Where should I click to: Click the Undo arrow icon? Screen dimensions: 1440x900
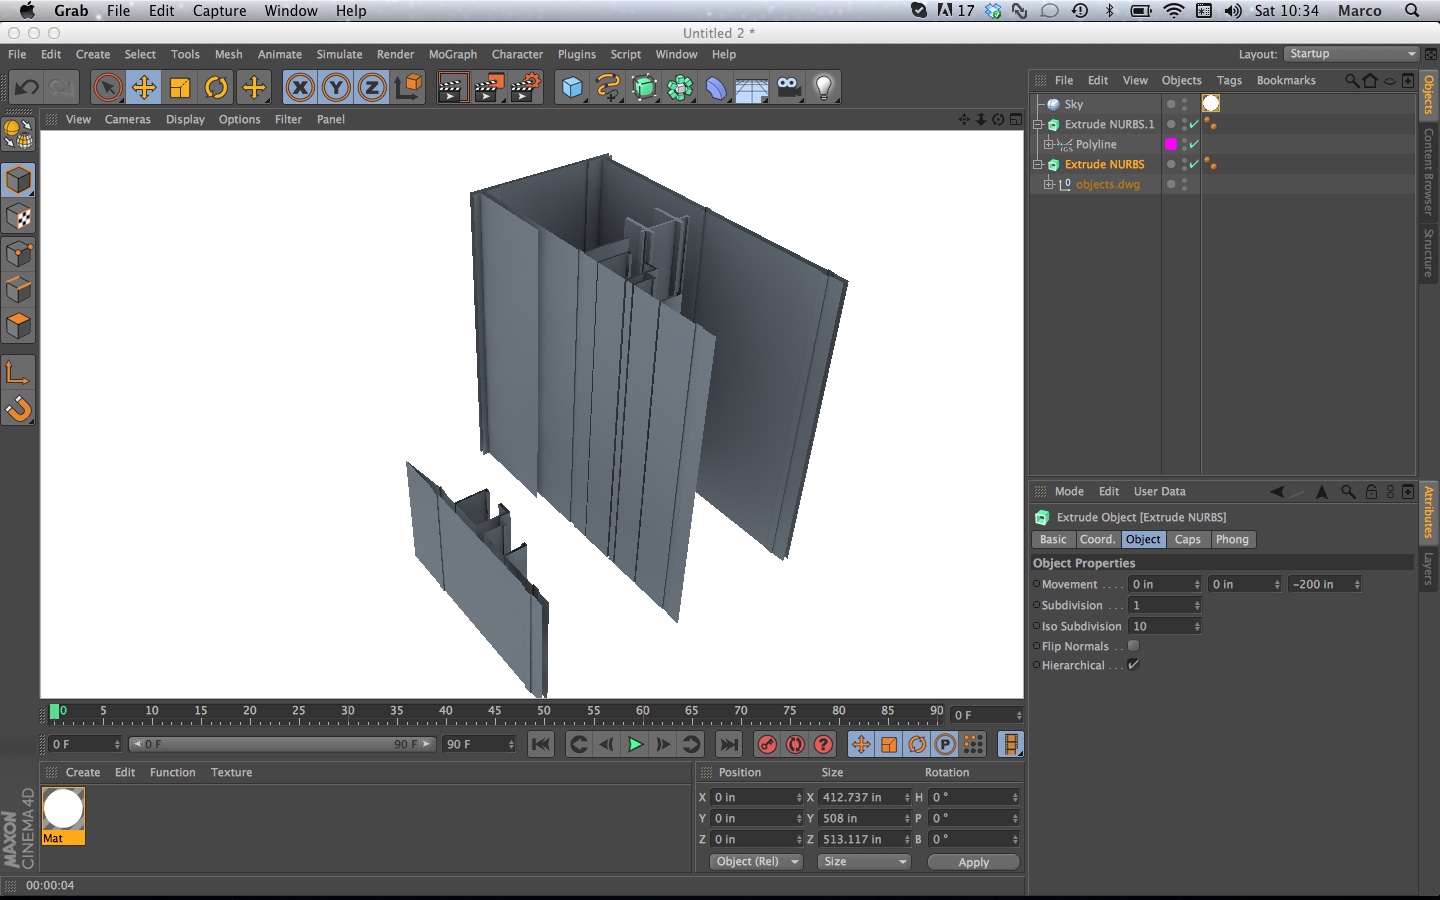[27, 88]
